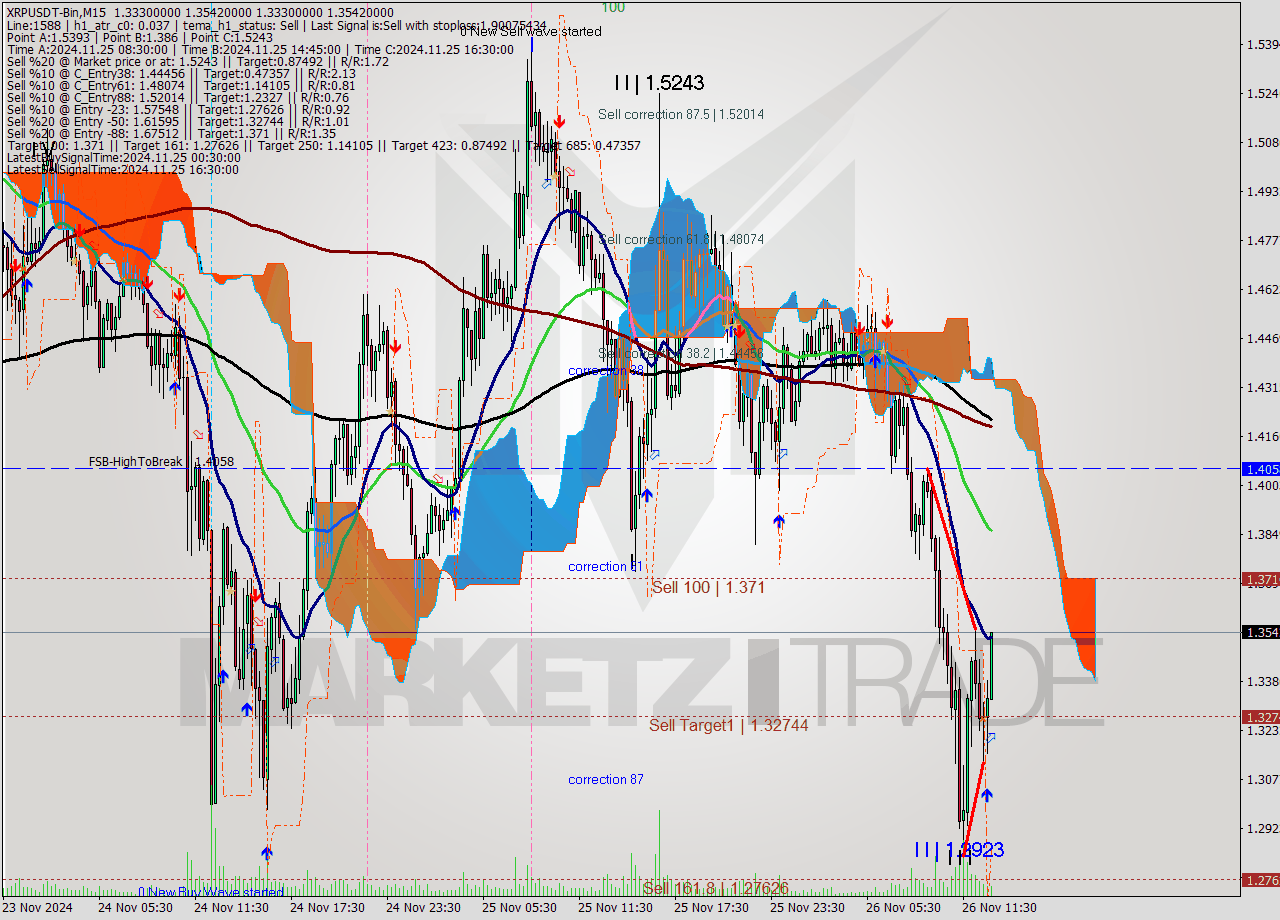Image resolution: width=1280 pixels, height=920 pixels.
Task: Click the '0 New Buy Wave started' label
Action: point(211,892)
